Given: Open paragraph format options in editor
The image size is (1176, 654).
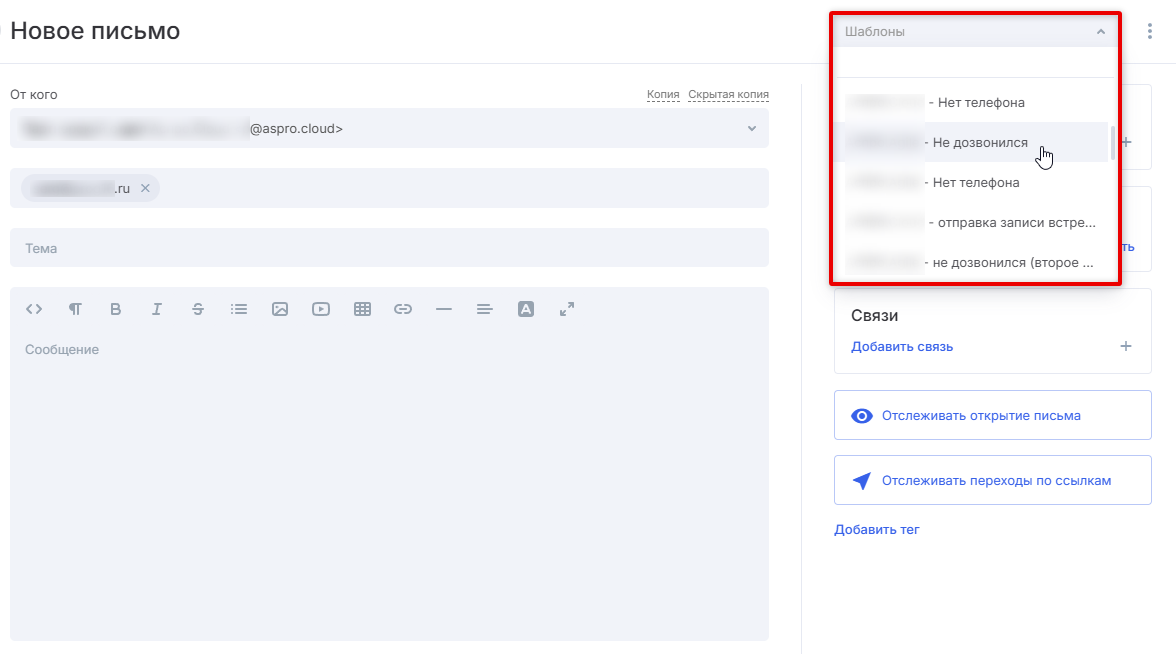Looking at the screenshot, I should (x=75, y=309).
